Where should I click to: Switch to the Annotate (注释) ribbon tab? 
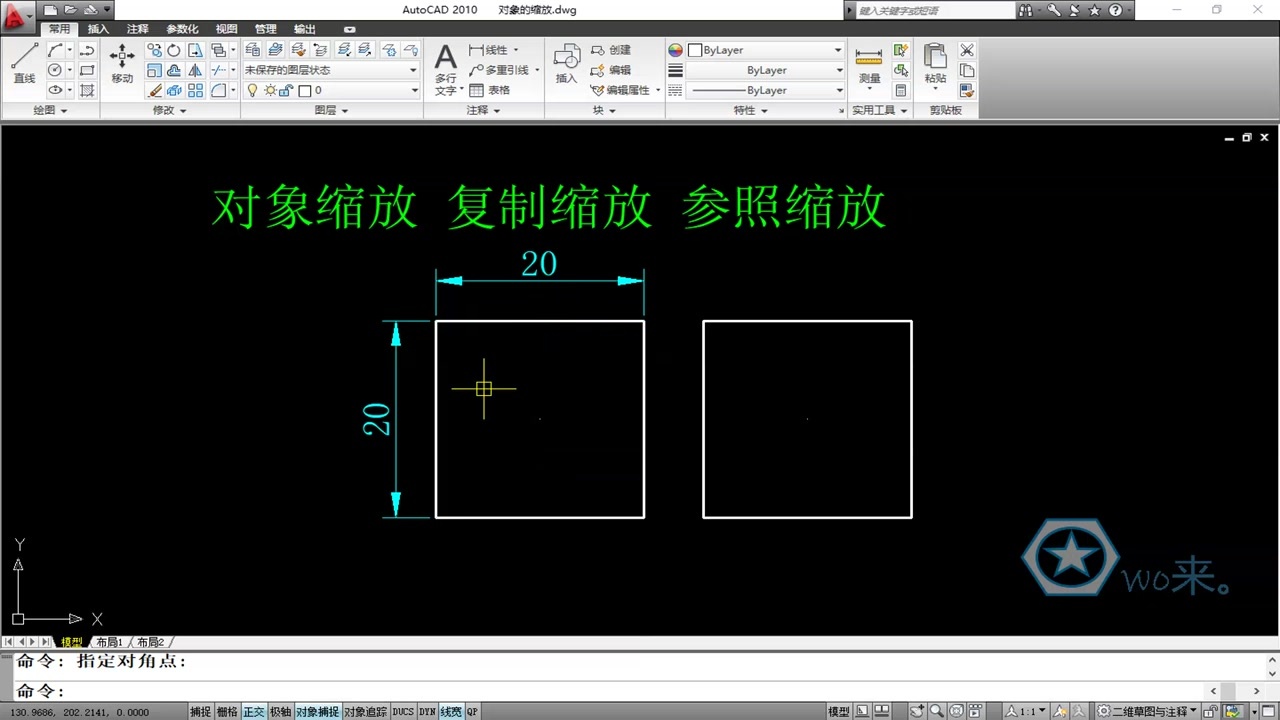click(138, 29)
